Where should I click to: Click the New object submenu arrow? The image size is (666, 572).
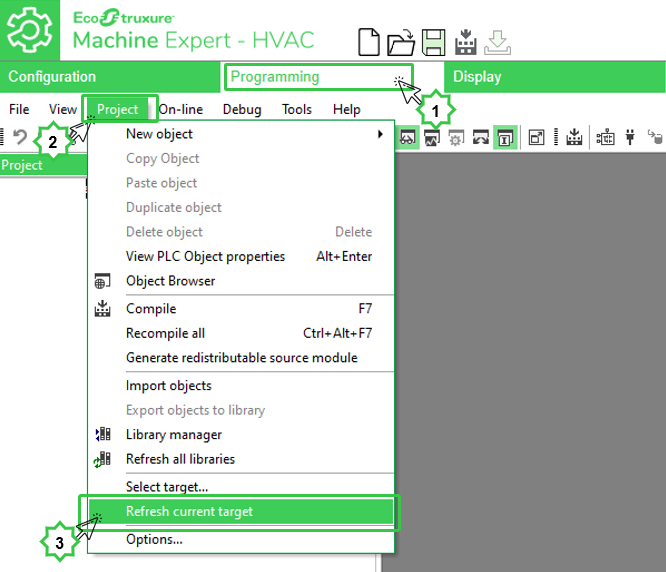[380, 134]
